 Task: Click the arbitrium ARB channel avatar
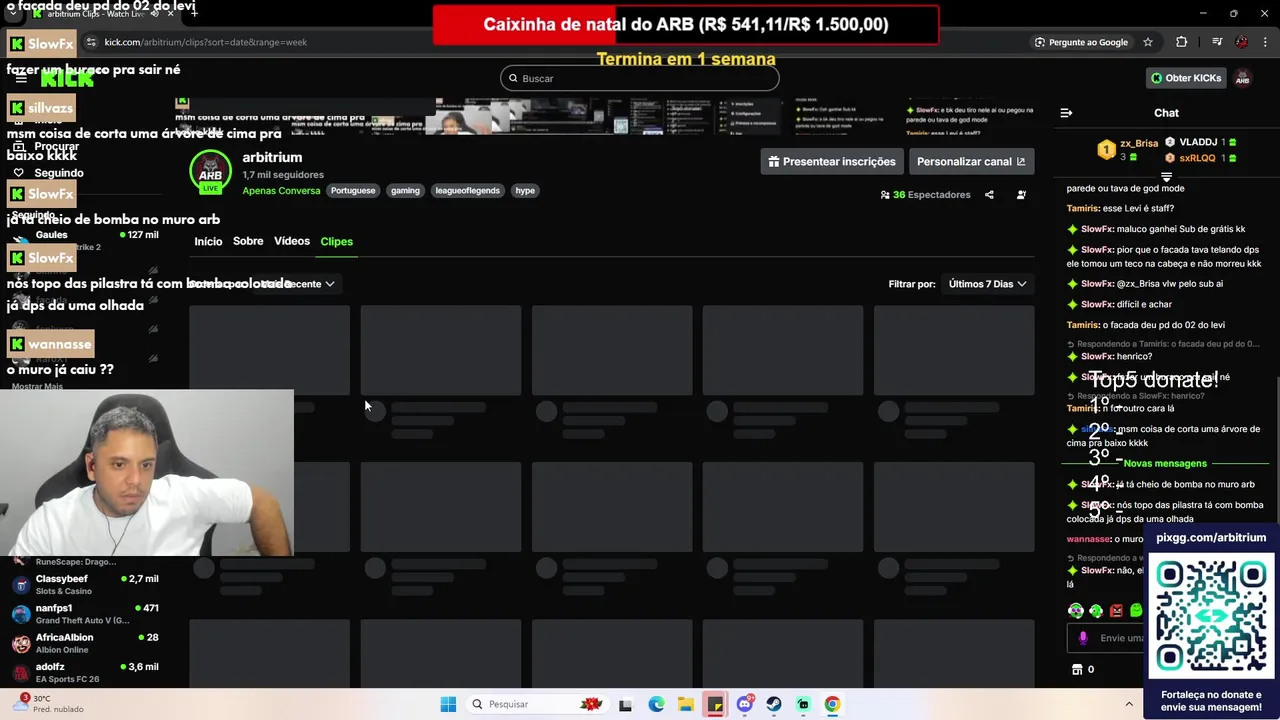210,171
